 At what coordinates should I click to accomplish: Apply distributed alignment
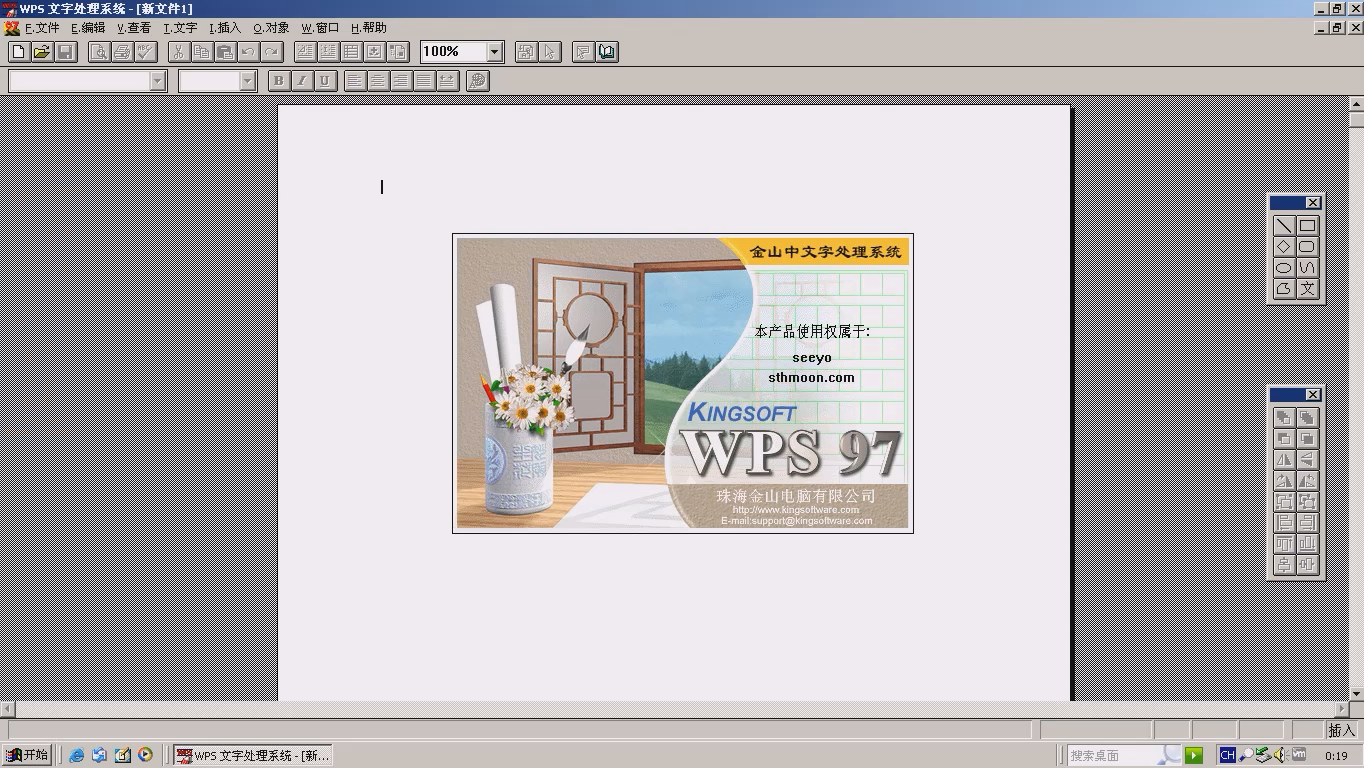click(448, 81)
